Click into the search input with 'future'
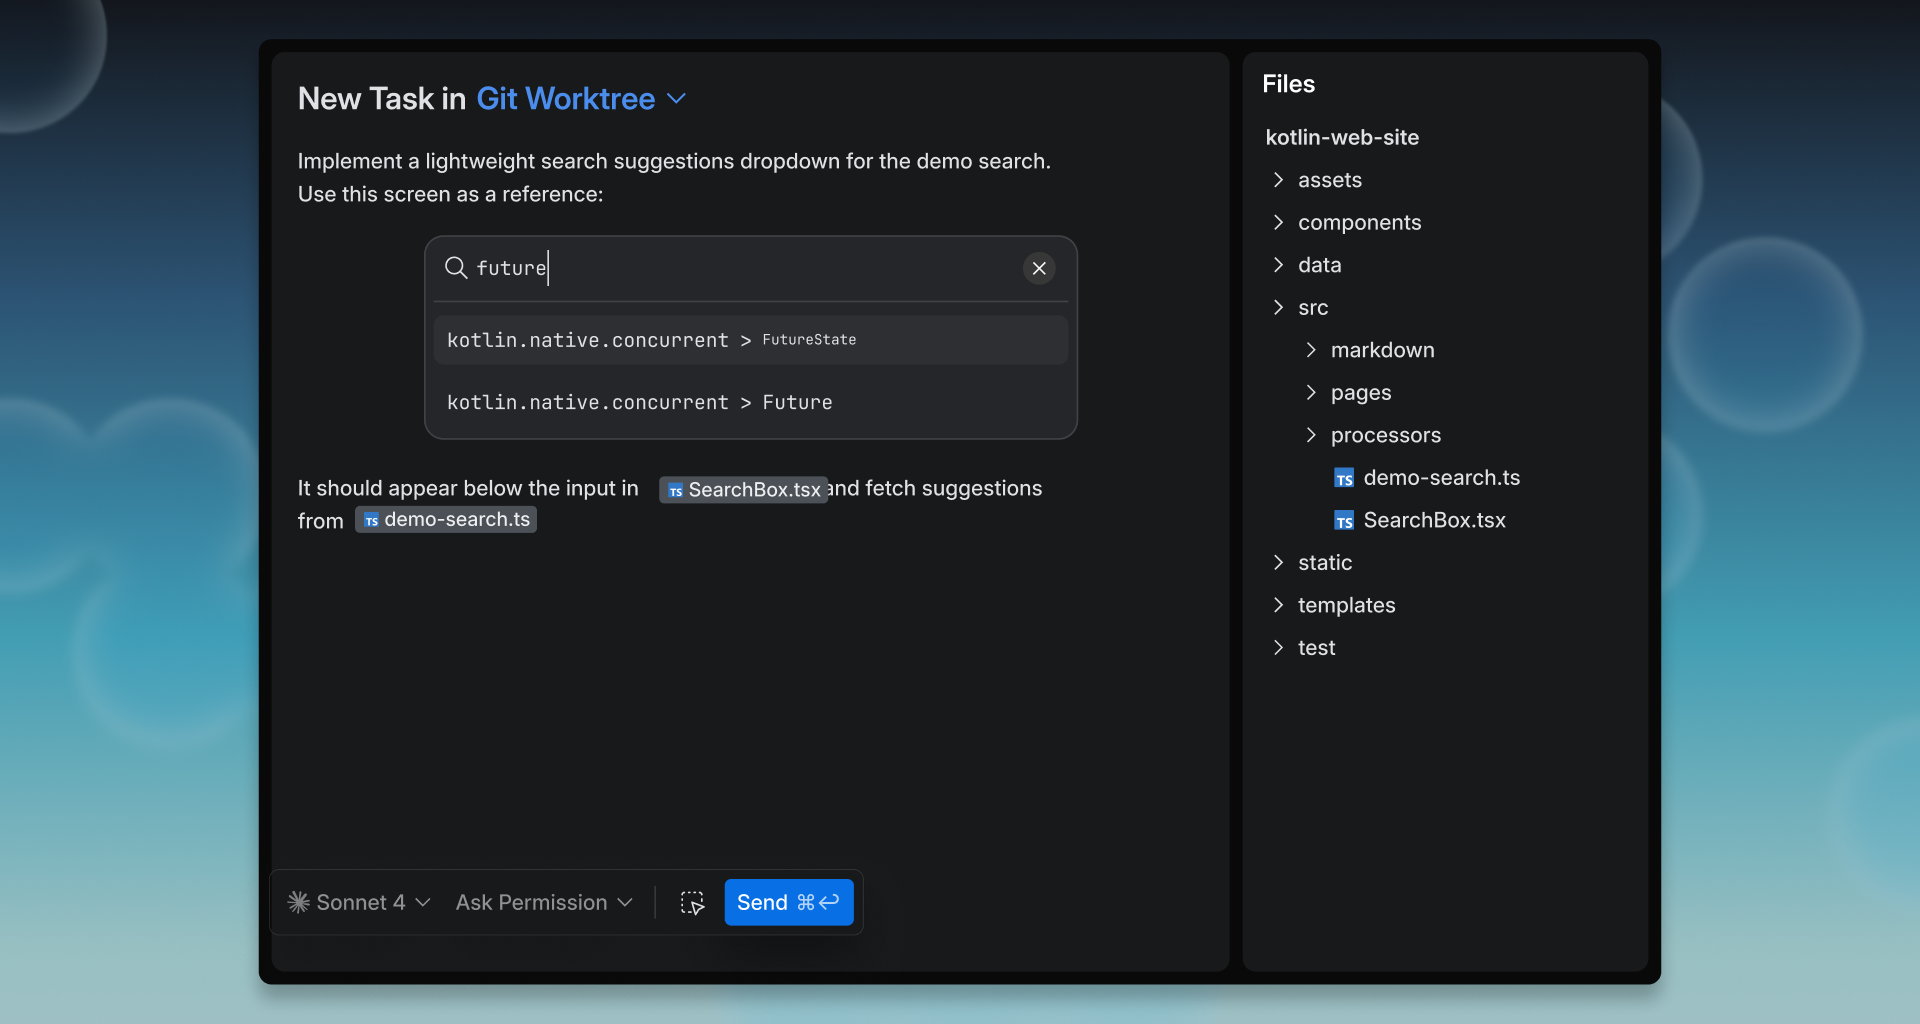 740,268
